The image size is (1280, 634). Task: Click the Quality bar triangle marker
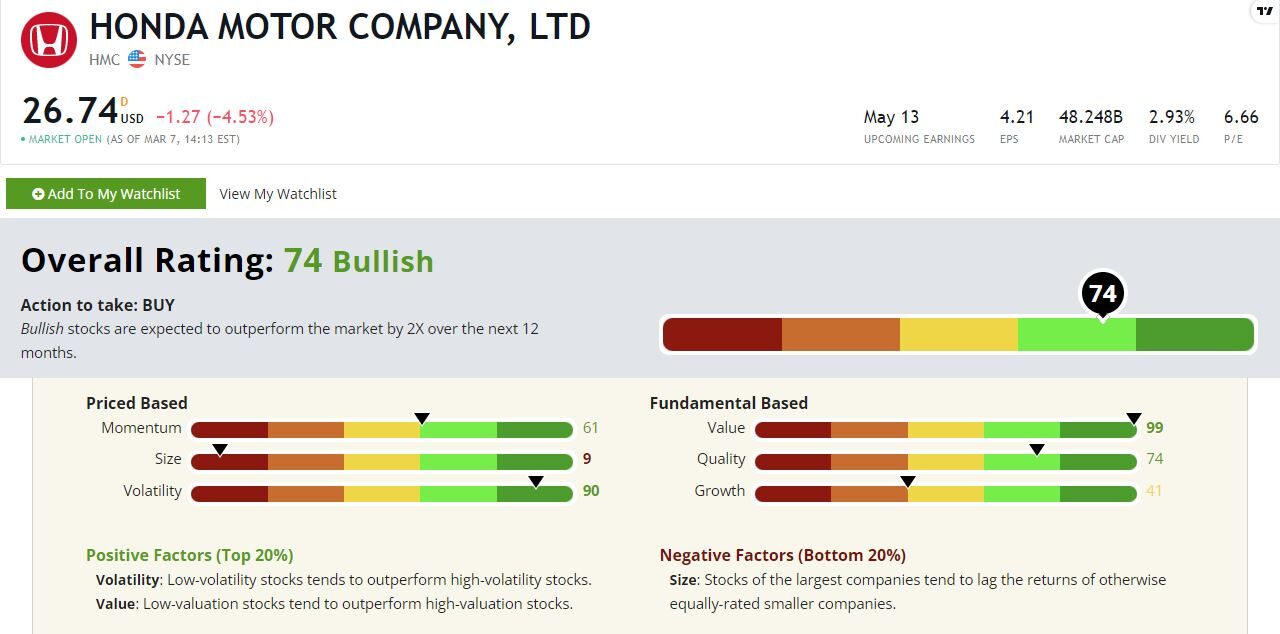1037,450
